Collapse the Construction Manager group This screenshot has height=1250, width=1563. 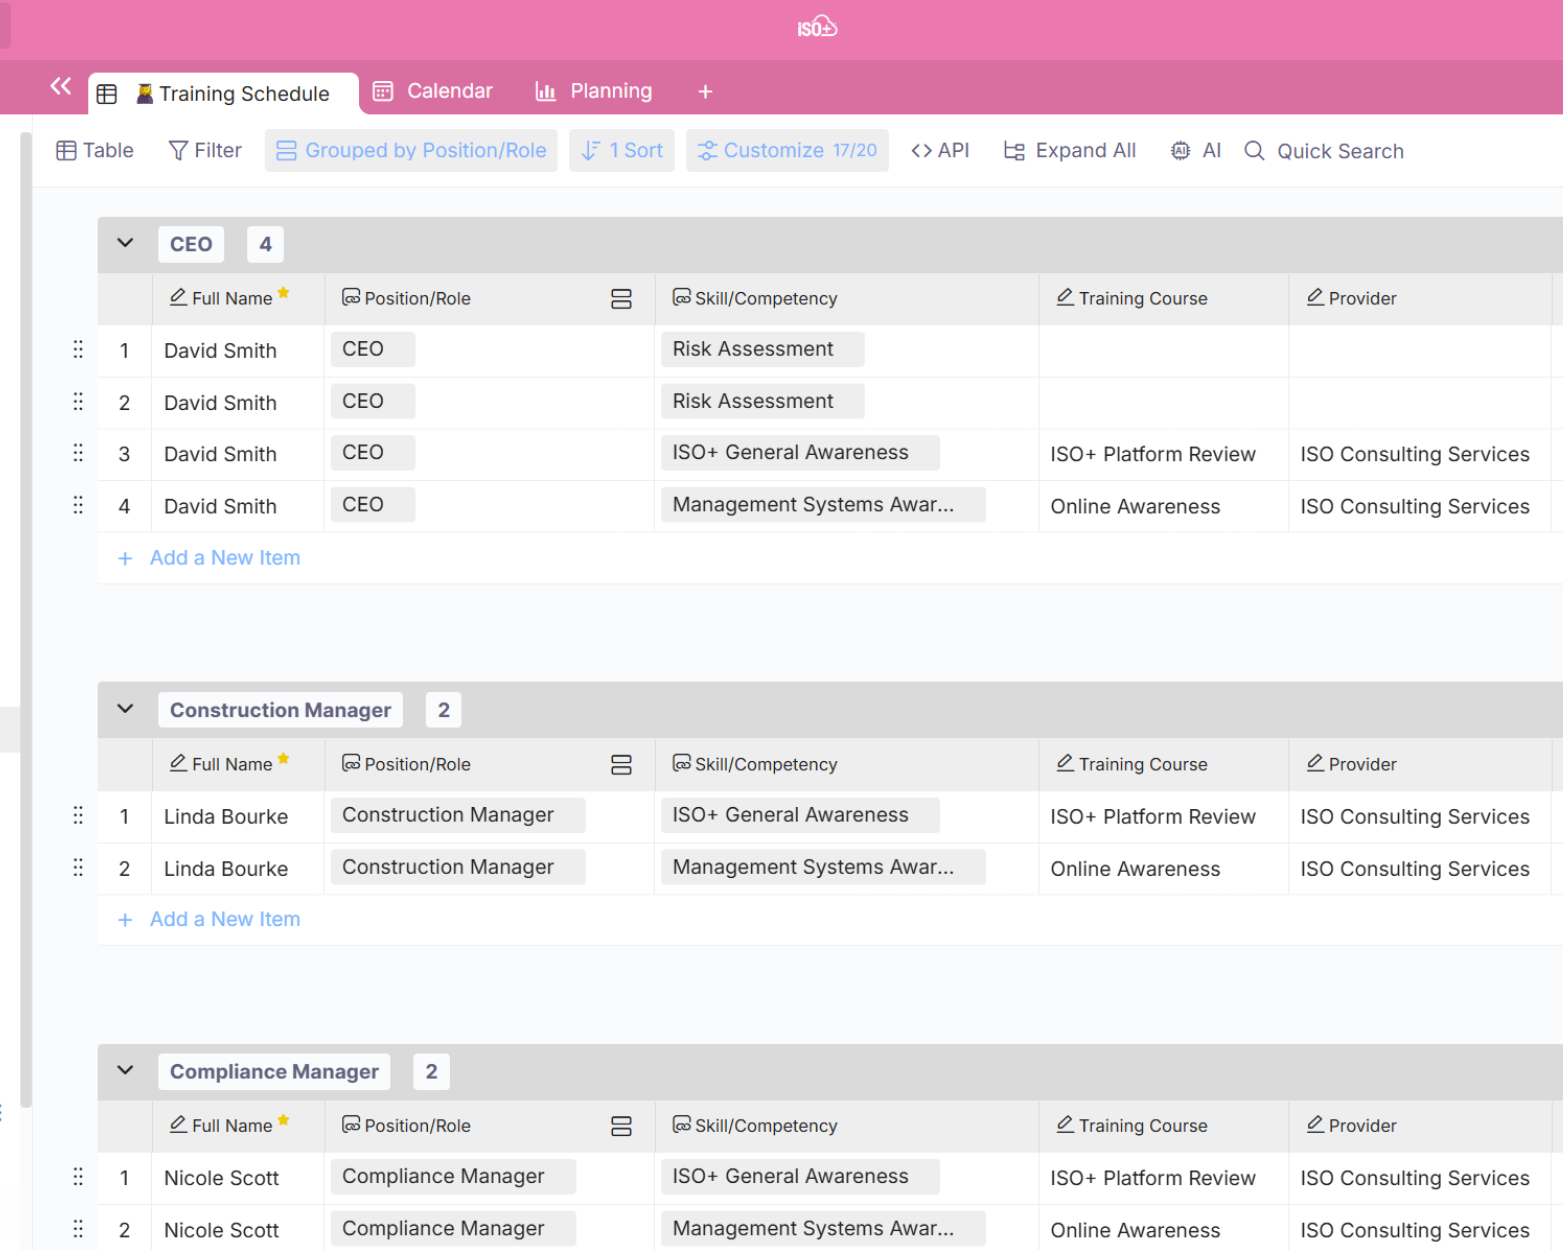125,709
